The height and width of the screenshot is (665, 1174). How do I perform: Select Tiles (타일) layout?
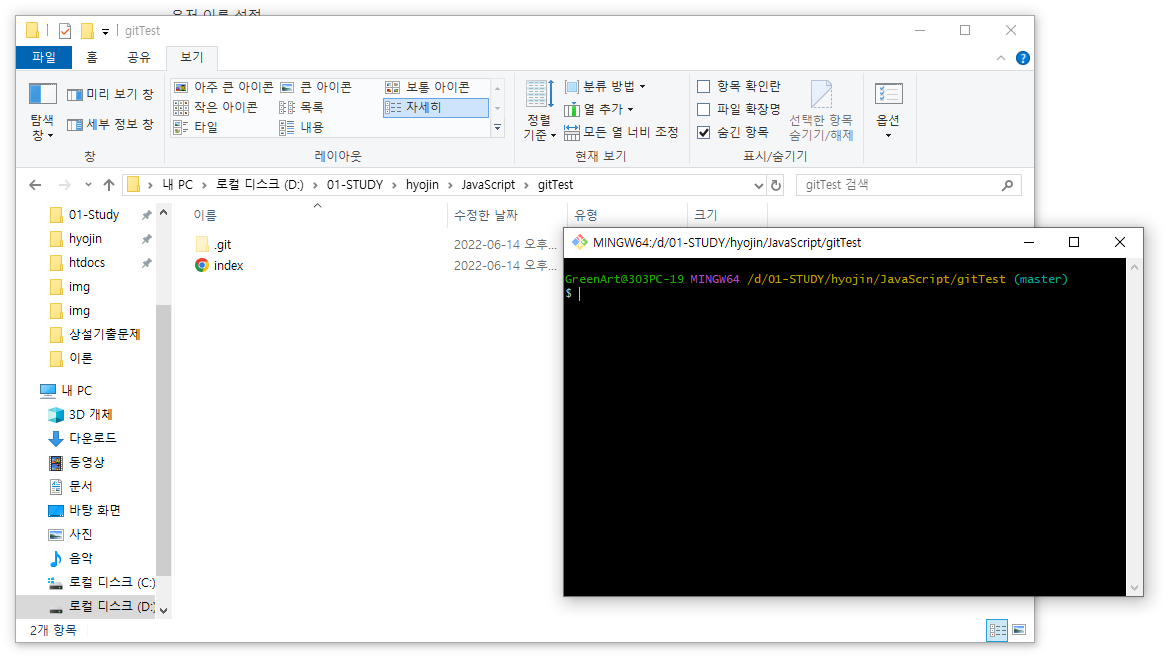pyautogui.click(x=195, y=127)
